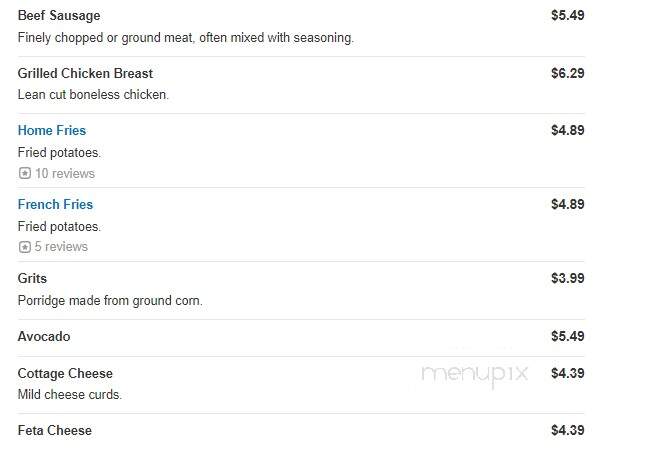Click the Feta Cheese item name
This screenshot has height=456, width=654.
(x=55, y=430)
